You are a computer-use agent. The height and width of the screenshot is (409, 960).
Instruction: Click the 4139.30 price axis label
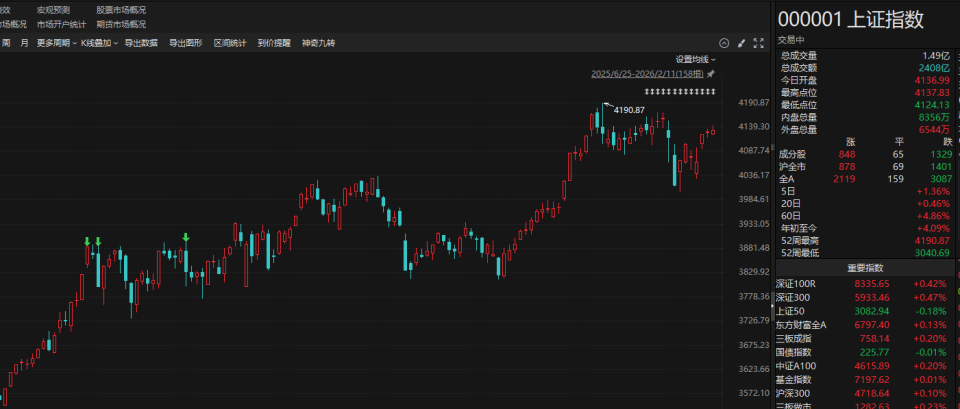[753, 126]
